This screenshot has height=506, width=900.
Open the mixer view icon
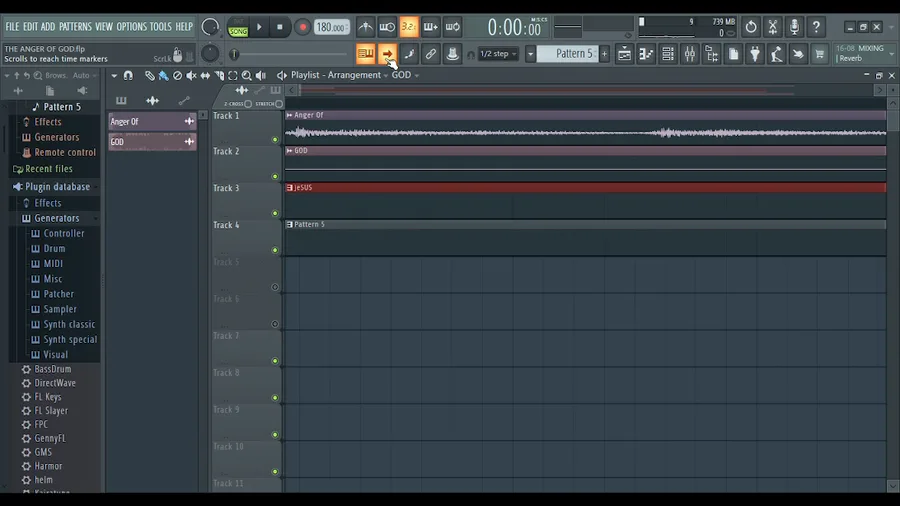689,54
